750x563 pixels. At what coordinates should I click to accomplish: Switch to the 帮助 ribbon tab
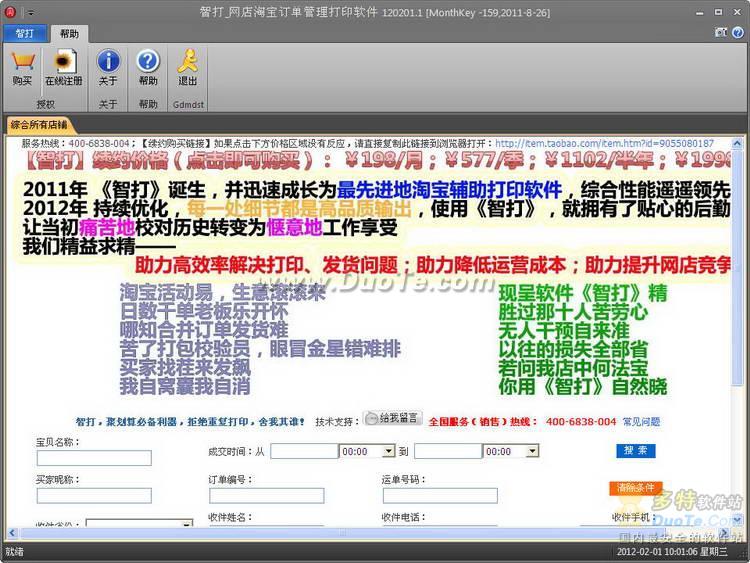pyautogui.click(x=69, y=33)
